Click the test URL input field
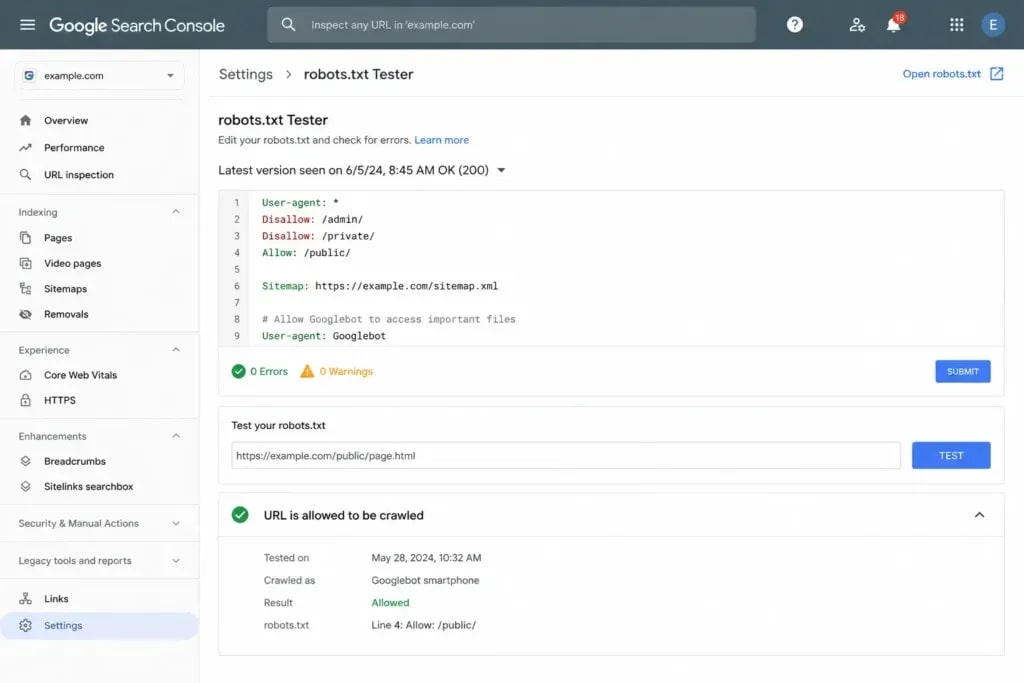Screen dimensions: 1024x683 [566, 455]
